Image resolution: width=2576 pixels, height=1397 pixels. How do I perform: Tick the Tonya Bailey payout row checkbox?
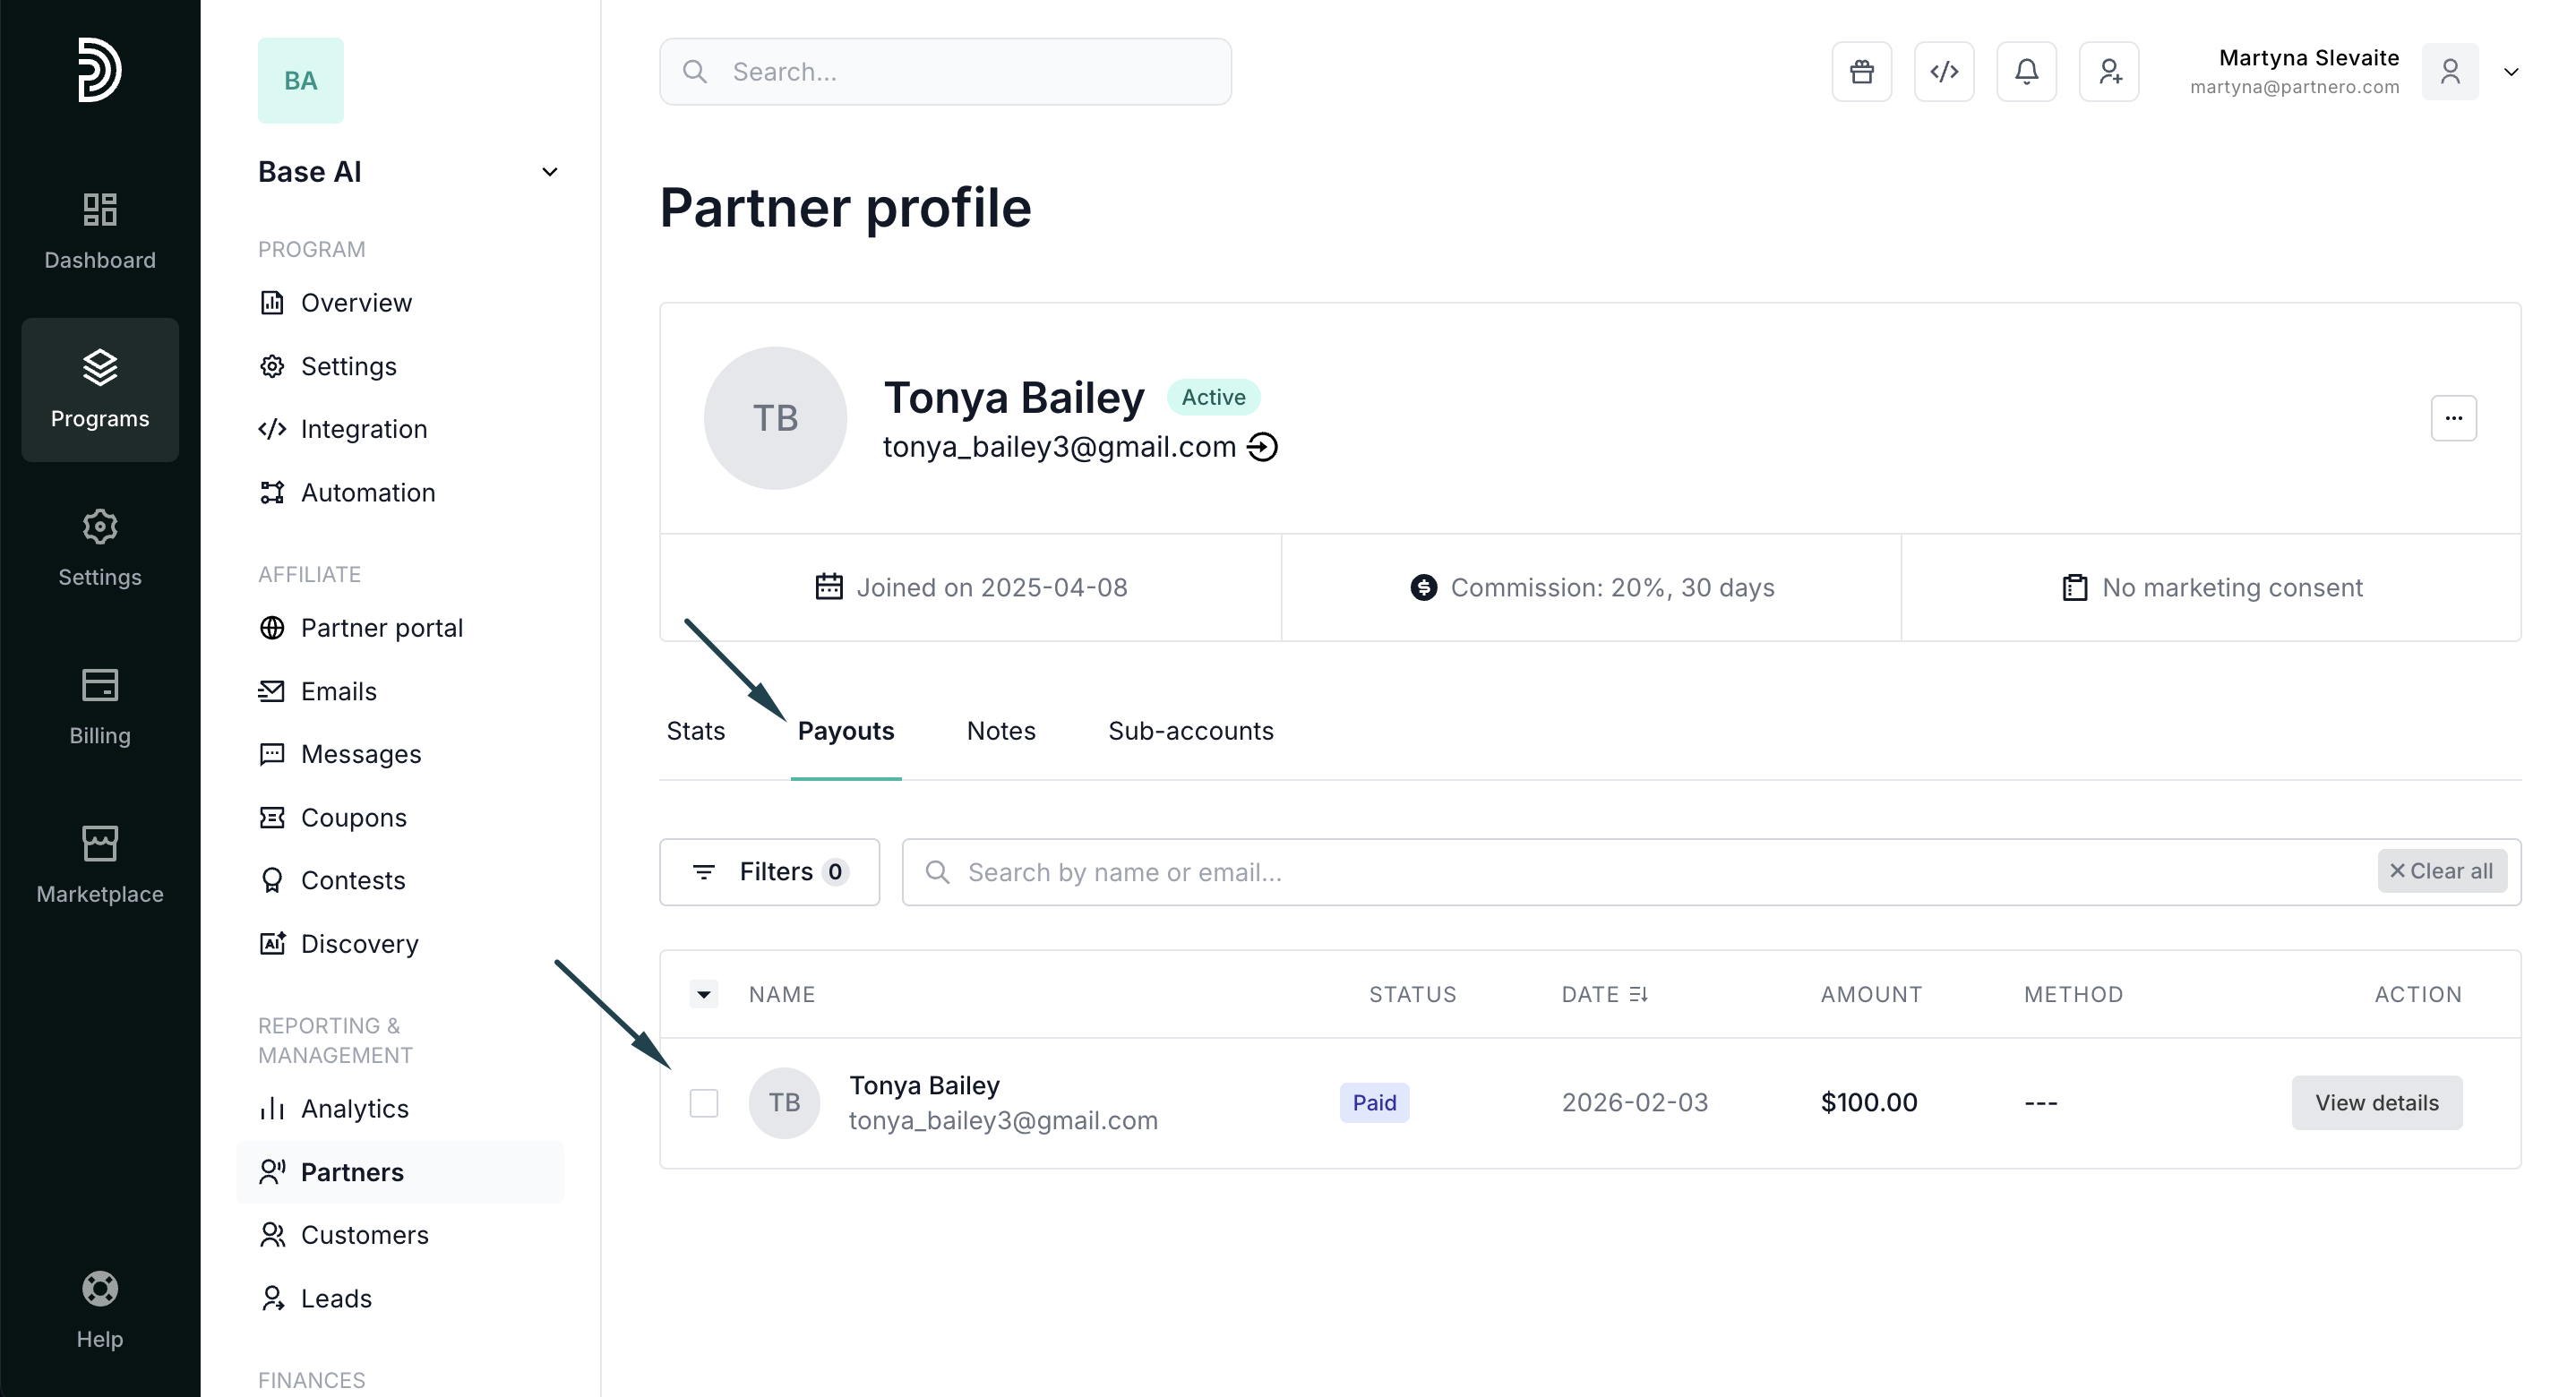704,1103
